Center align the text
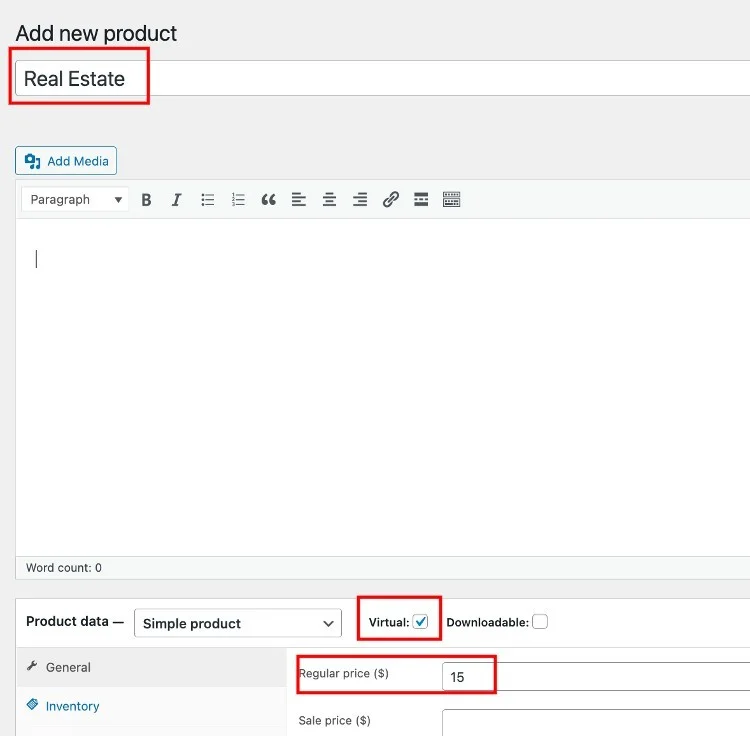The width and height of the screenshot is (750, 736). (329, 199)
